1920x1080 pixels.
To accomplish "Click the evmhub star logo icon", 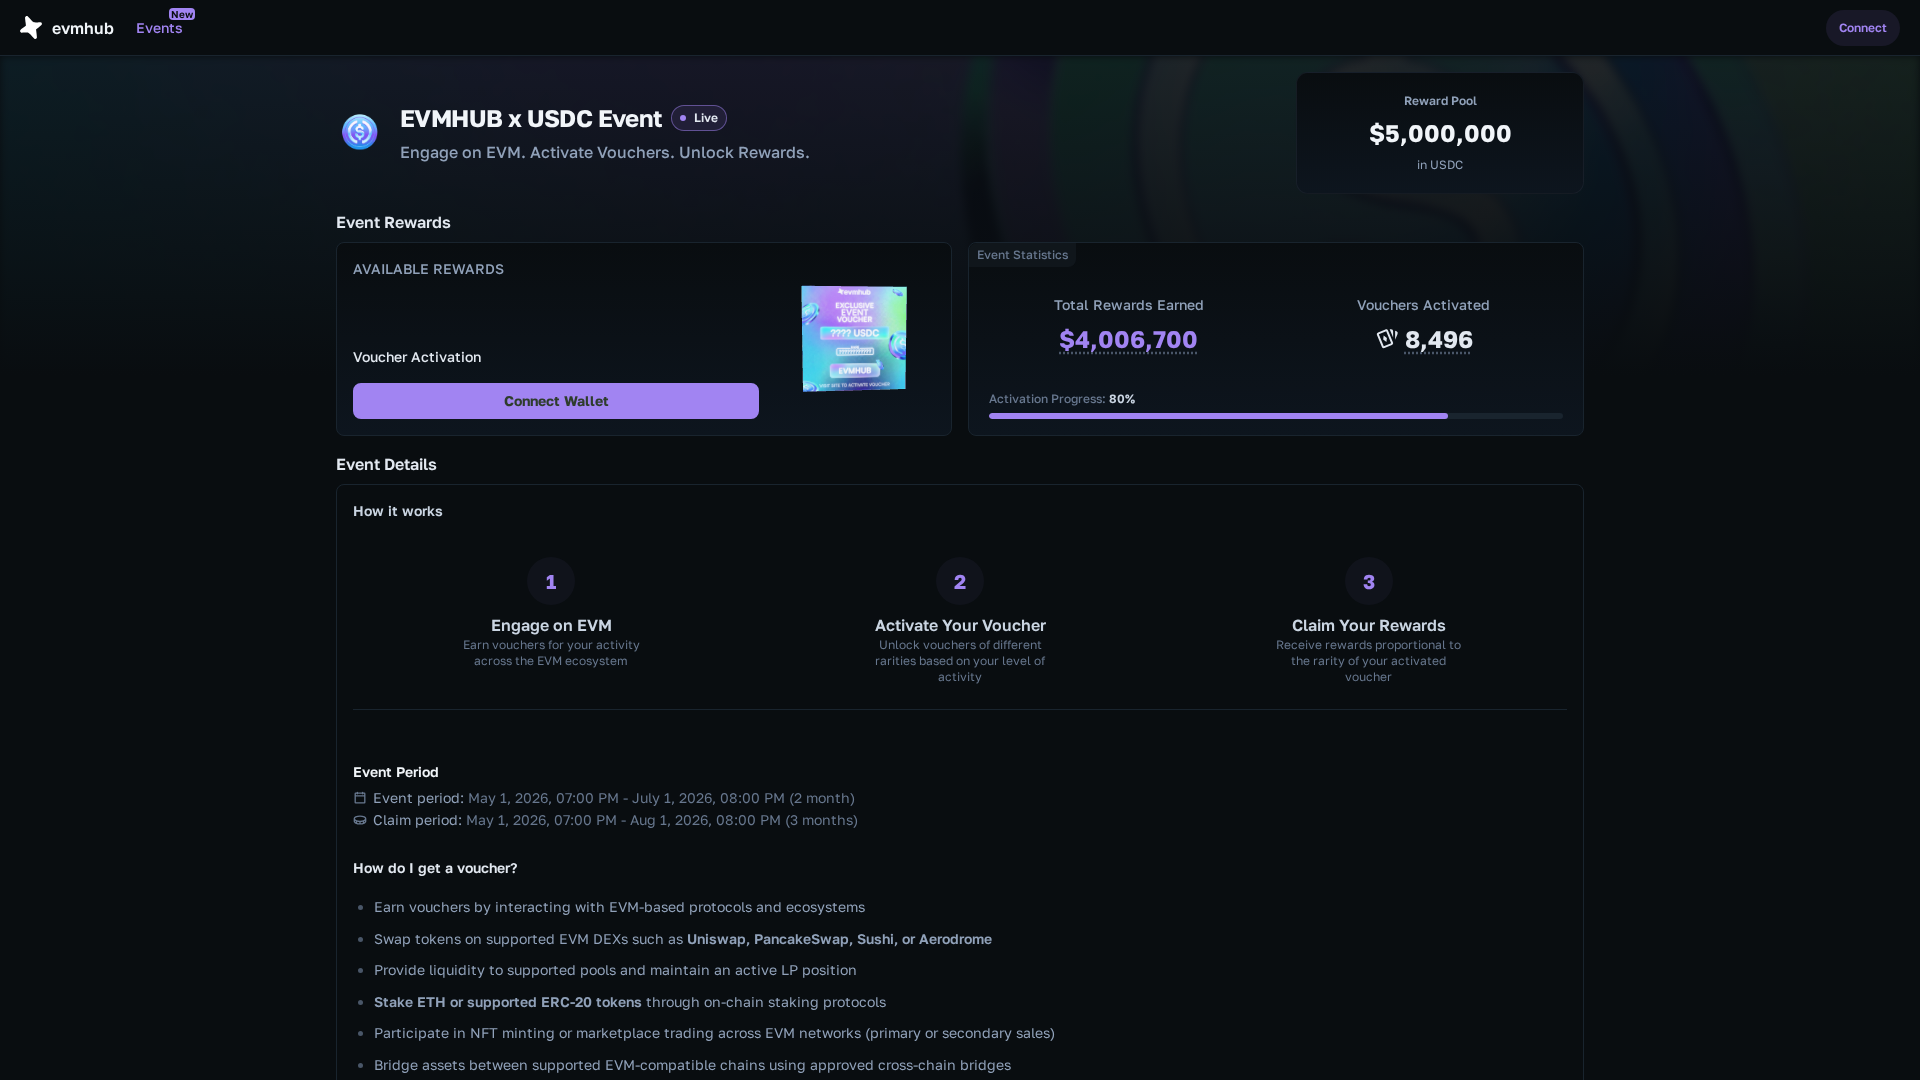I will 31,28.
